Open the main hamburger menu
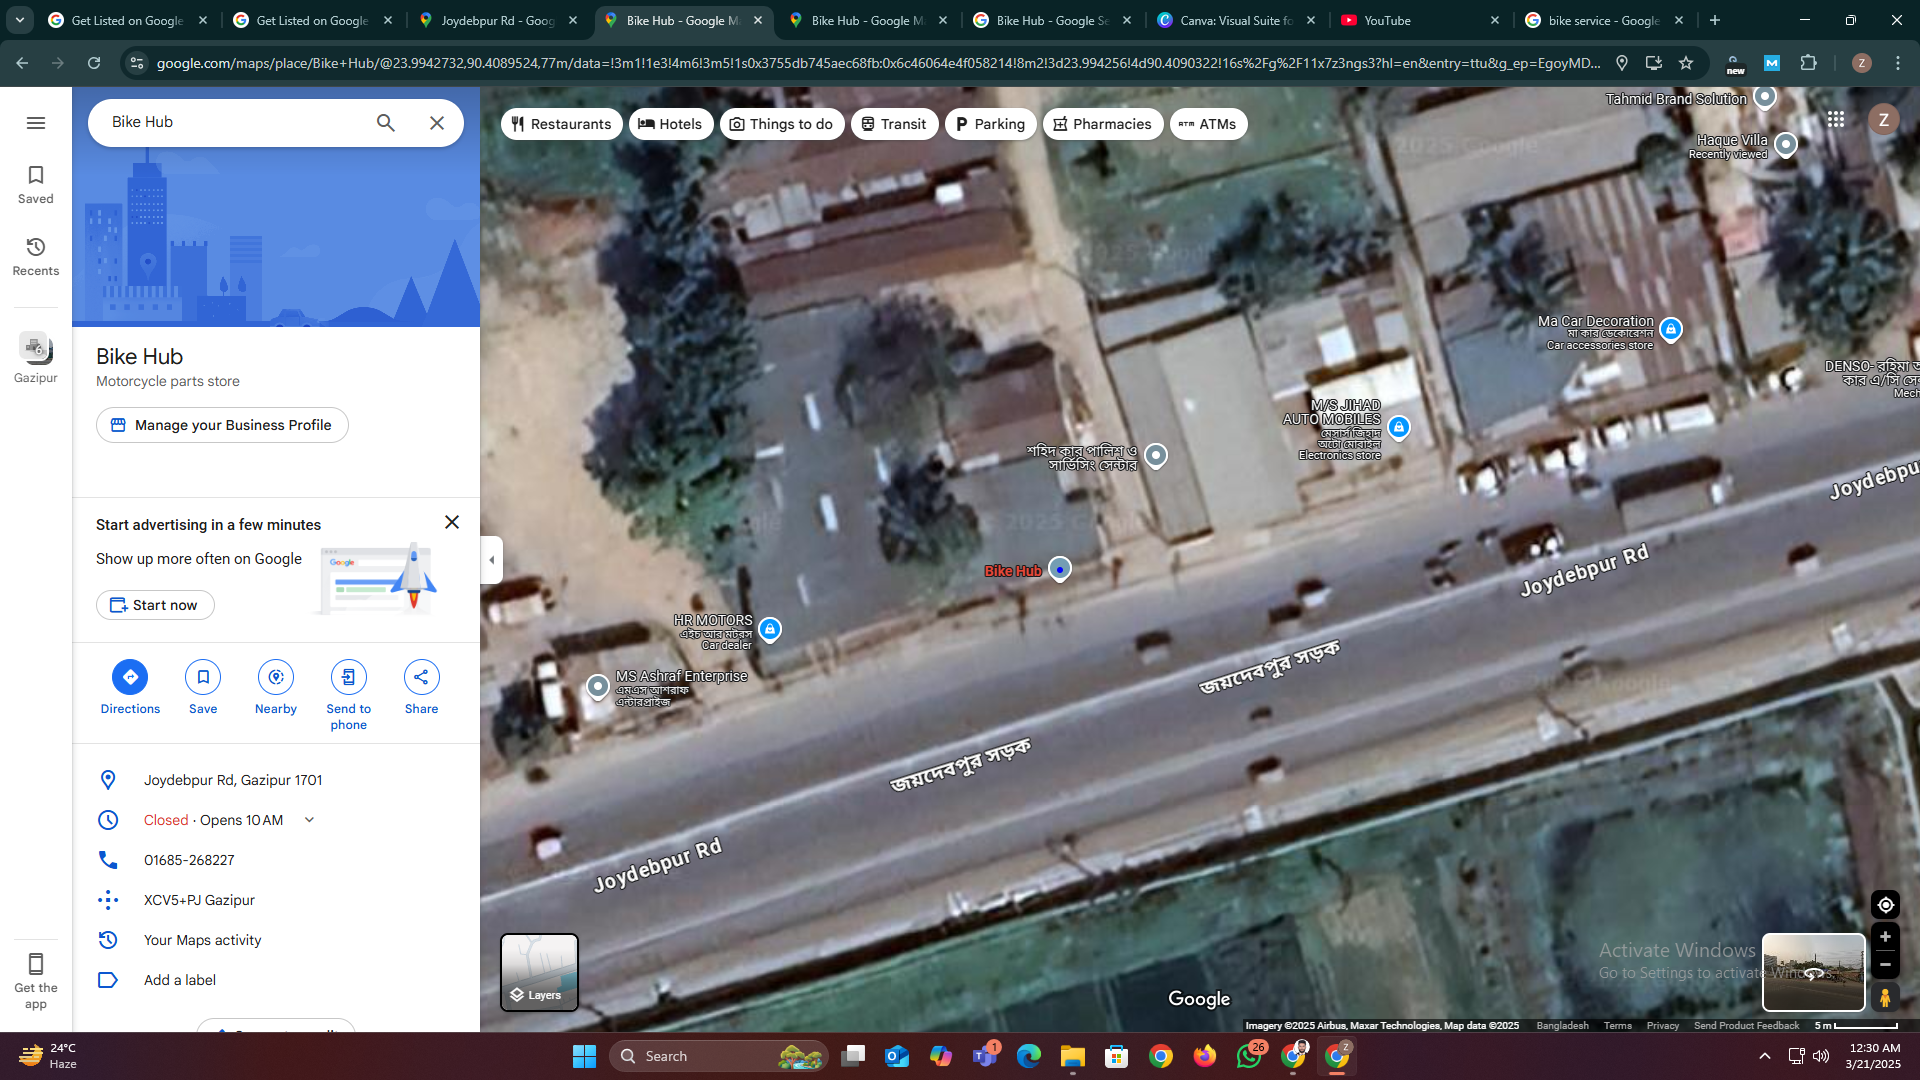1920x1080 pixels. coord(36,122)
